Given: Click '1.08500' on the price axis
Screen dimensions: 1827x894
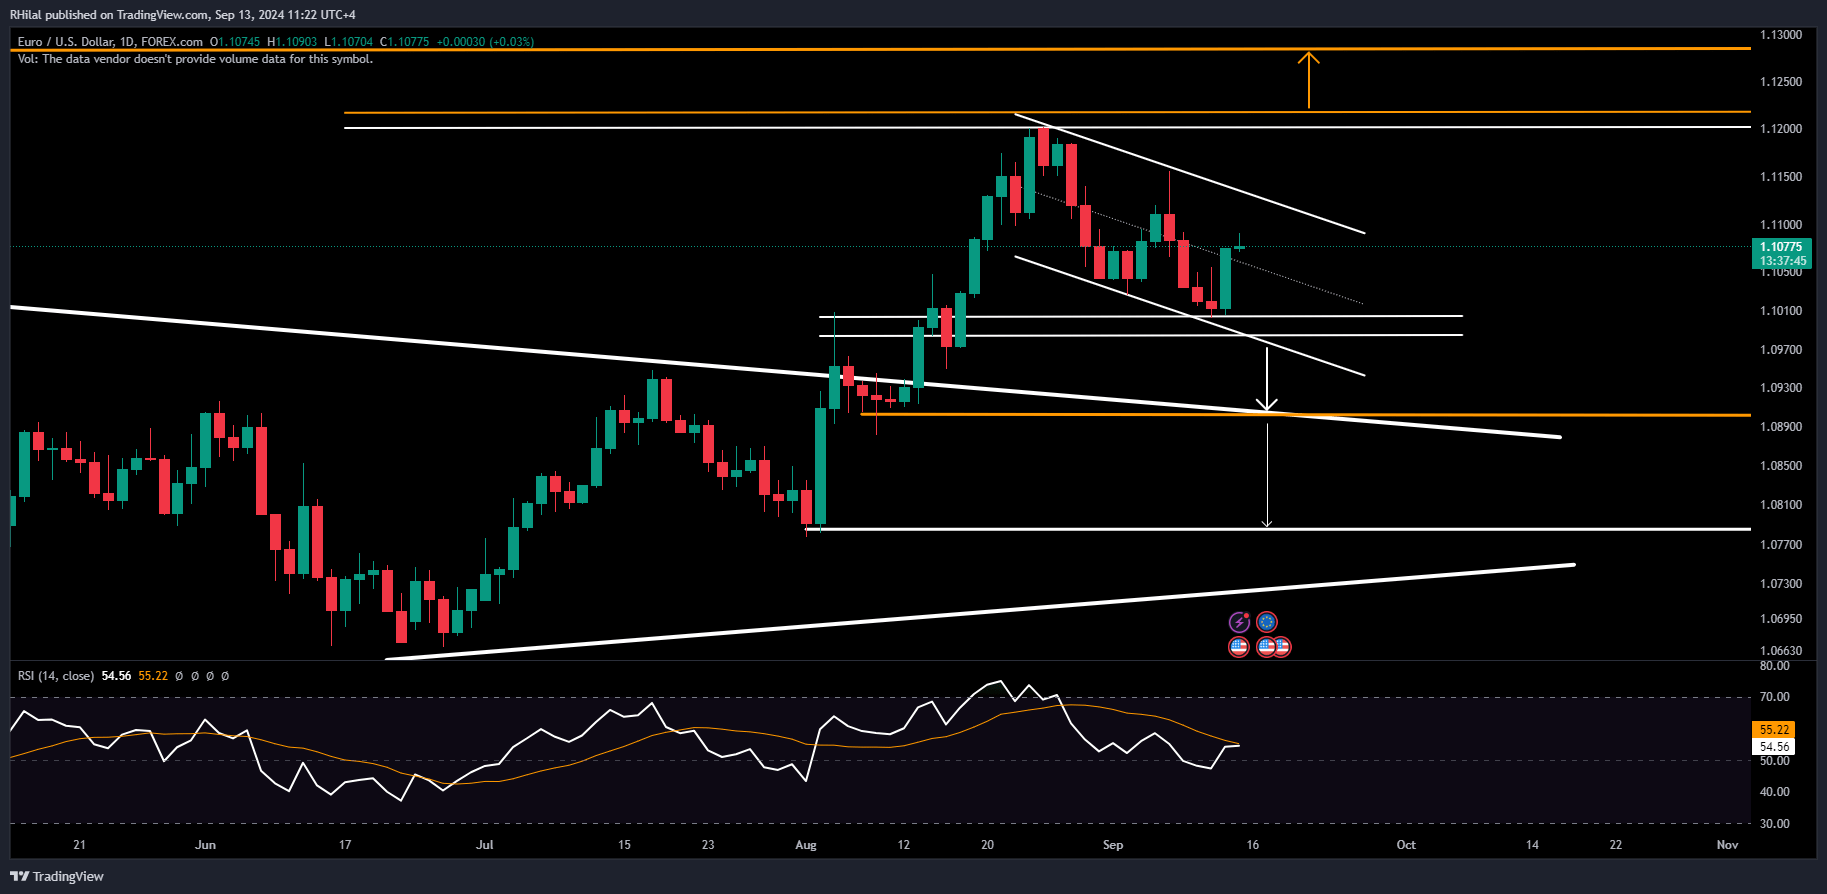Looking at the screenshot, I should (x=1781, y=466).
